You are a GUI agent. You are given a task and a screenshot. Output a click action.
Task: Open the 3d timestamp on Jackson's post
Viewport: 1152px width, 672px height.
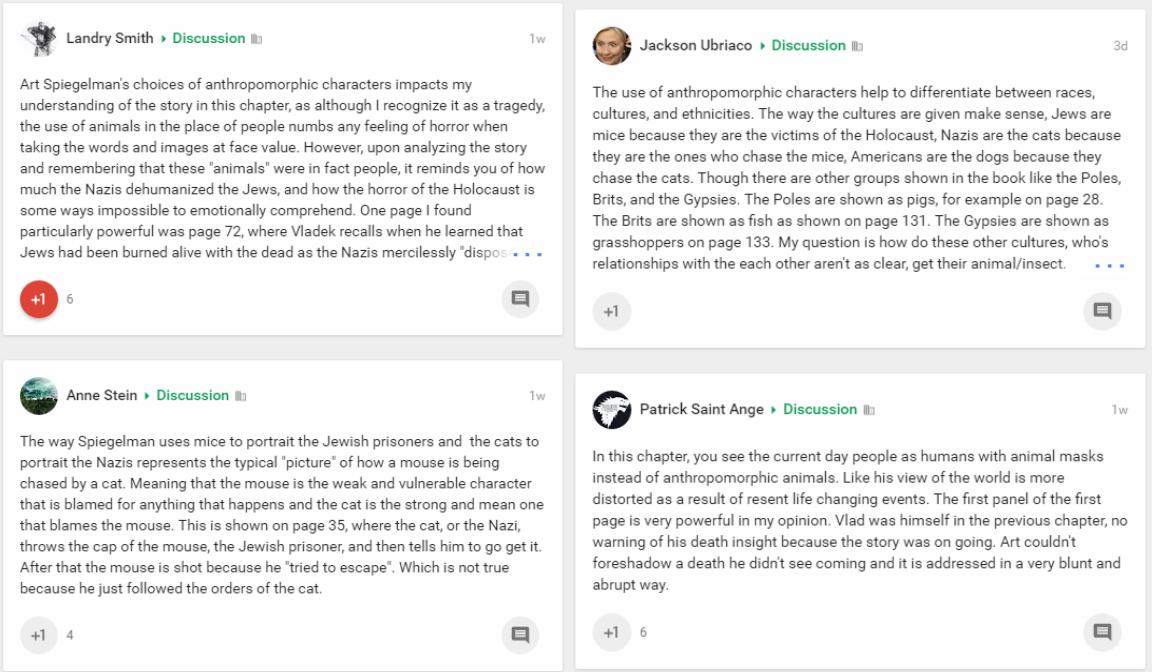tap(1120, 46)
